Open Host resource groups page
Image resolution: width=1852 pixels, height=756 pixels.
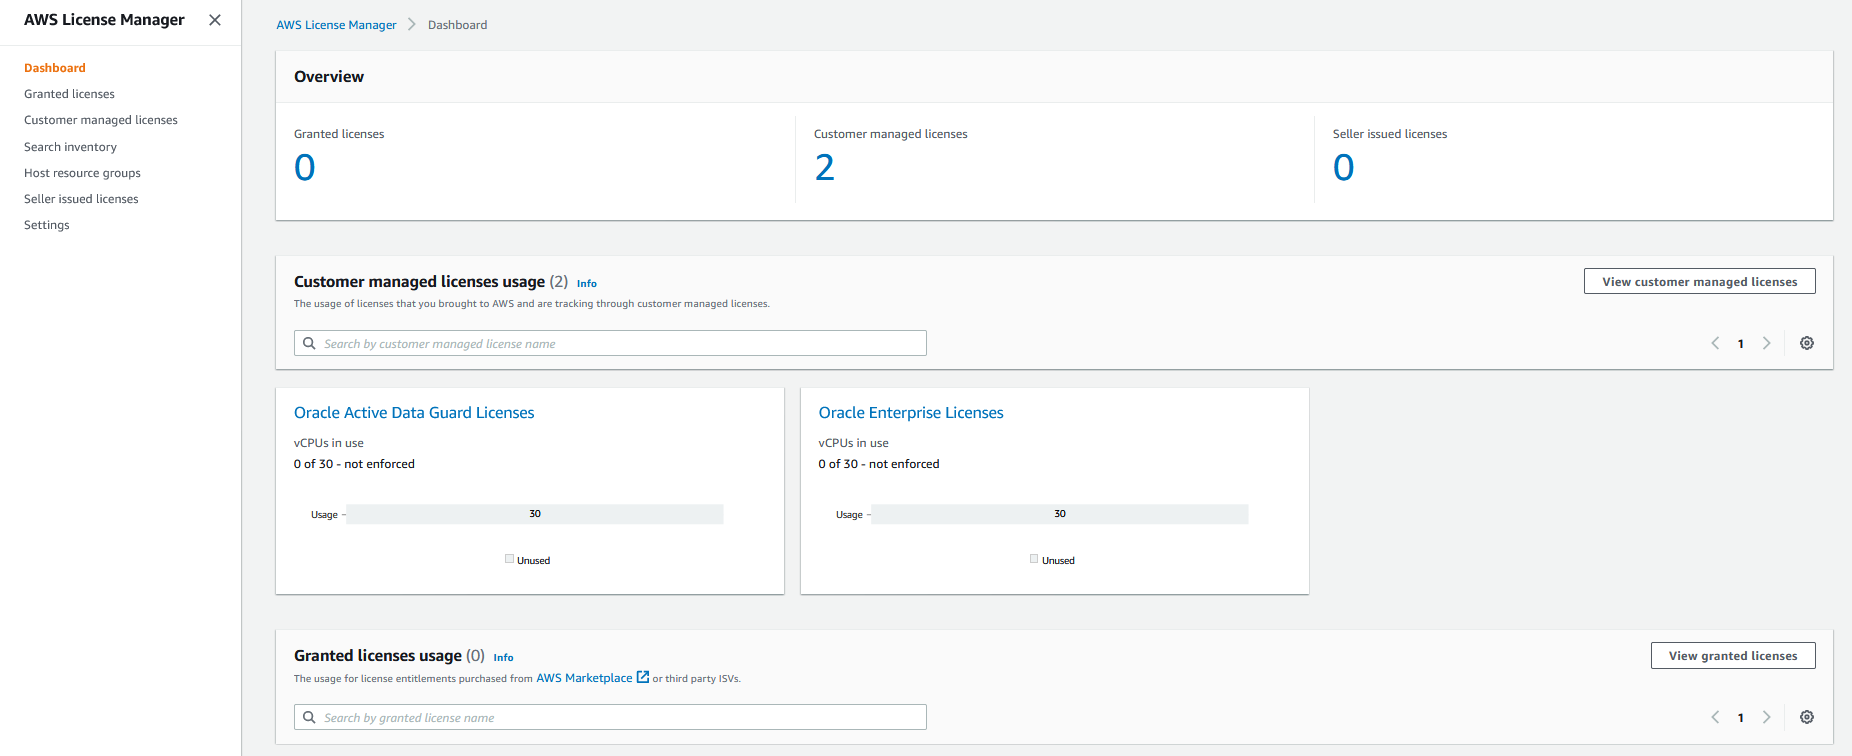coord(82,173)
